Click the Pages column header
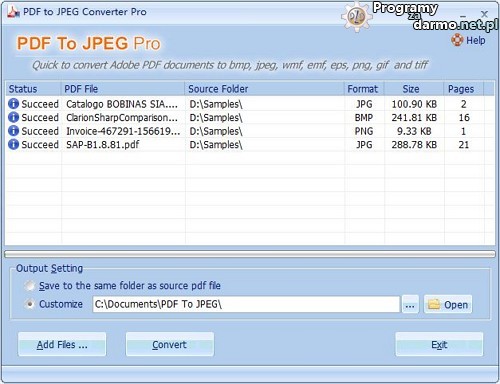 point(464,89)
